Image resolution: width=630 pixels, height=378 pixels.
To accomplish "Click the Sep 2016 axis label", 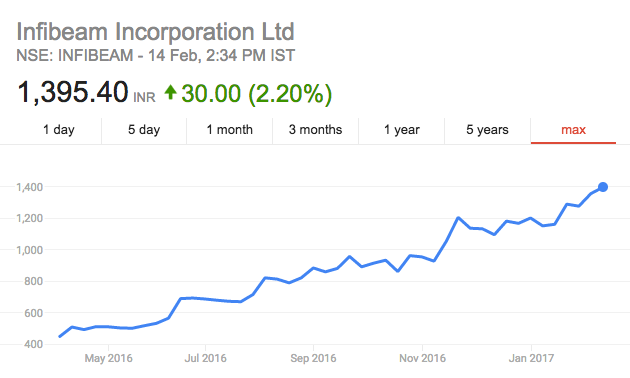I will point(313,358).
